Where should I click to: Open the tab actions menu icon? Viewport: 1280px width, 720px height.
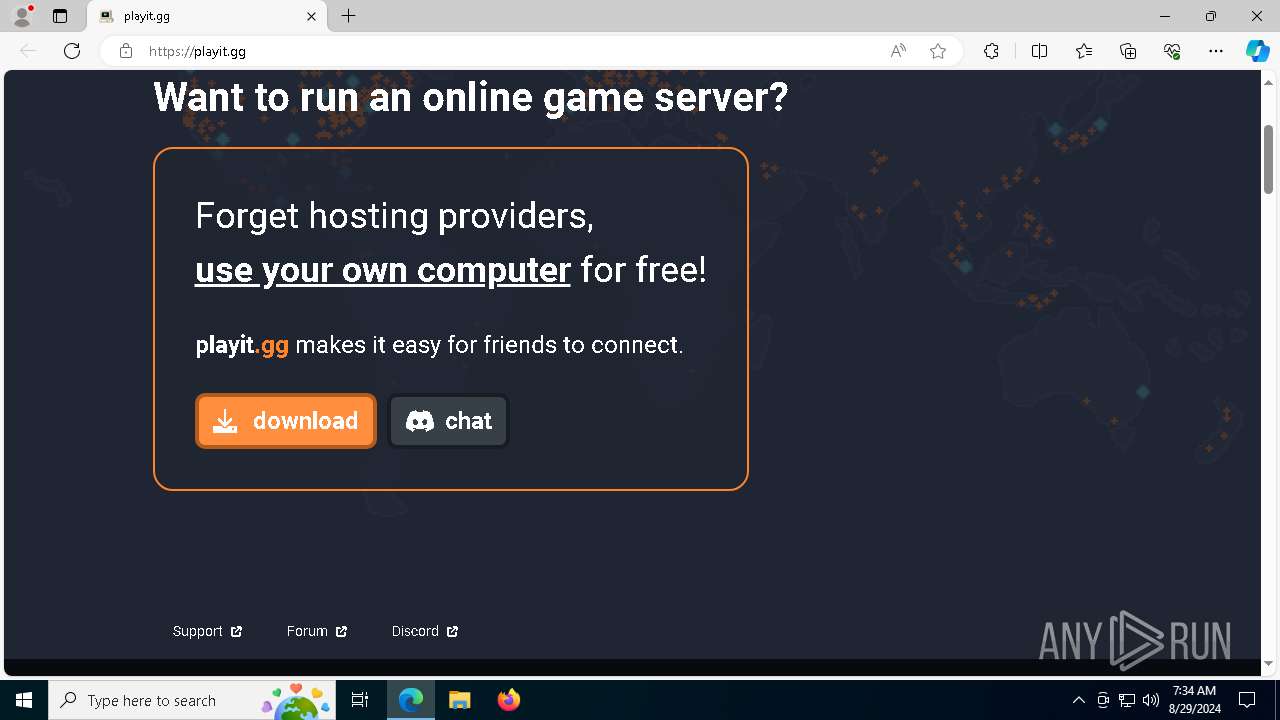[x=60, y=16]
